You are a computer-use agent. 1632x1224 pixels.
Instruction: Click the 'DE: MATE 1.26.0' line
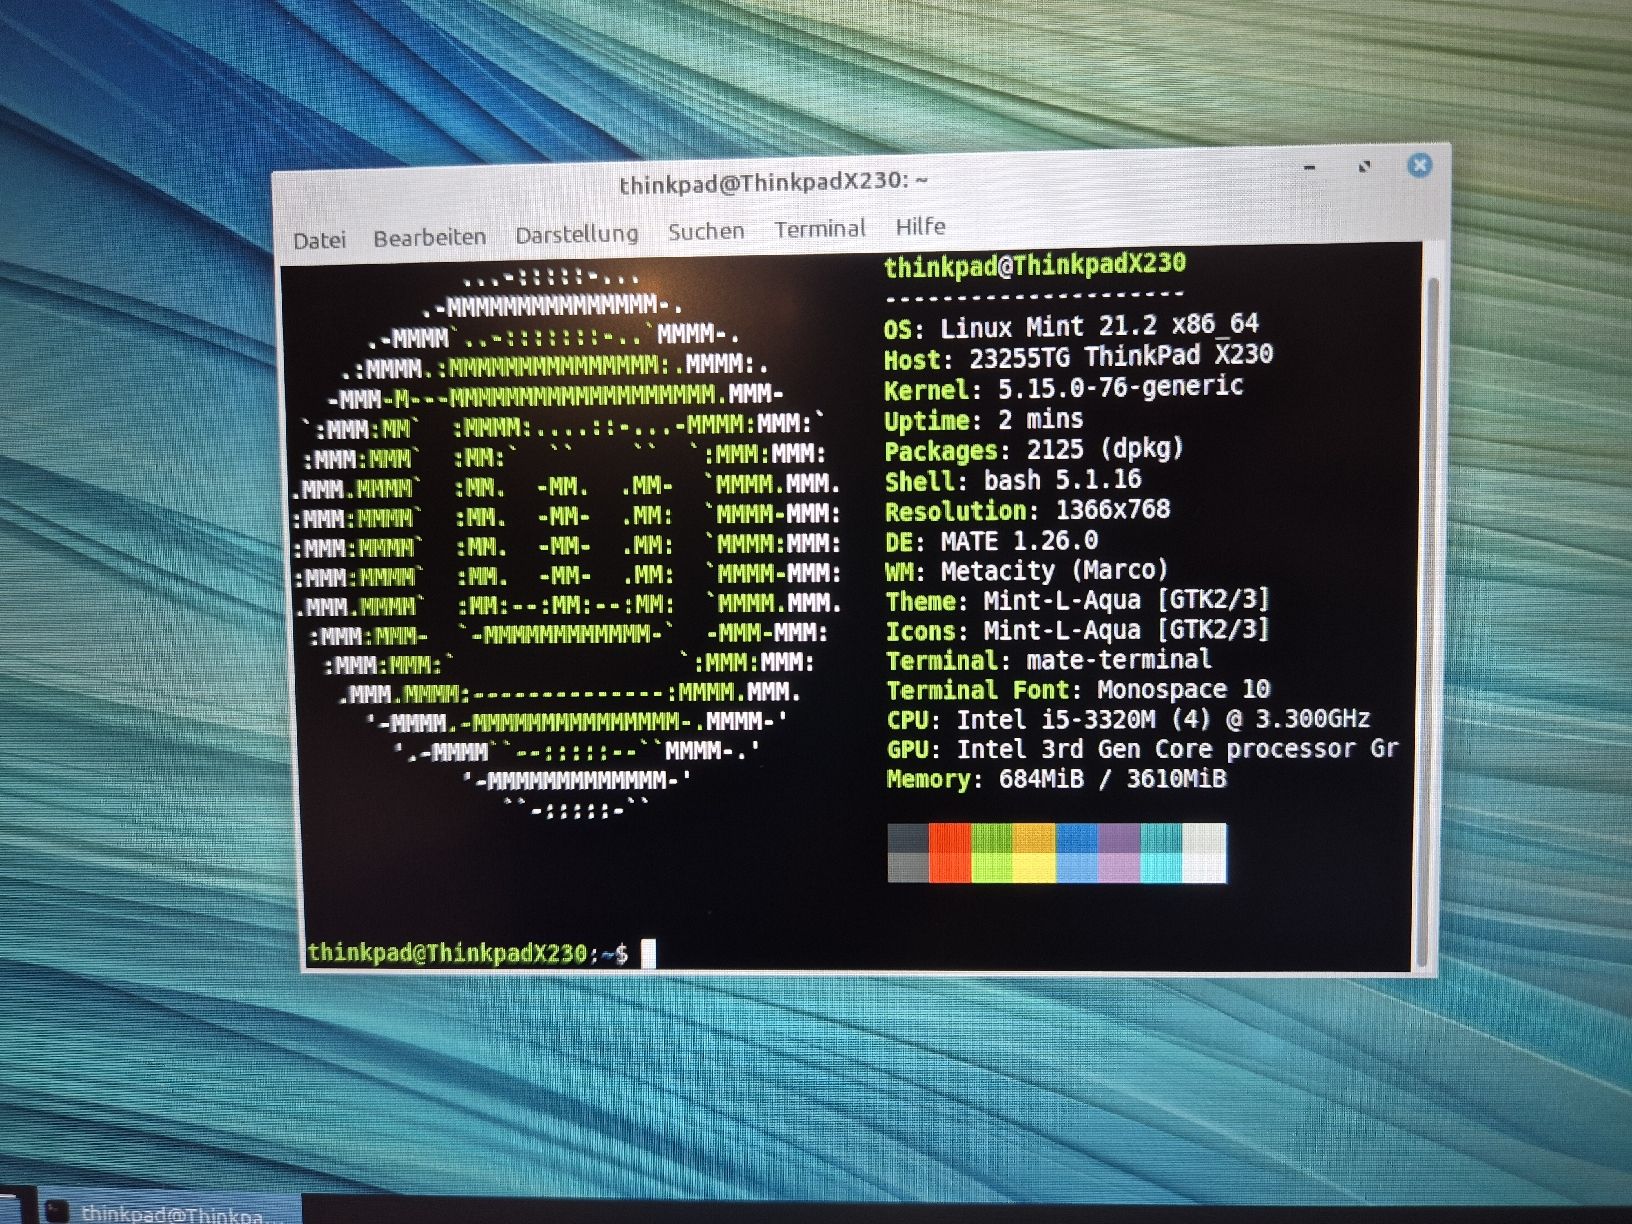tap(992, 541)
